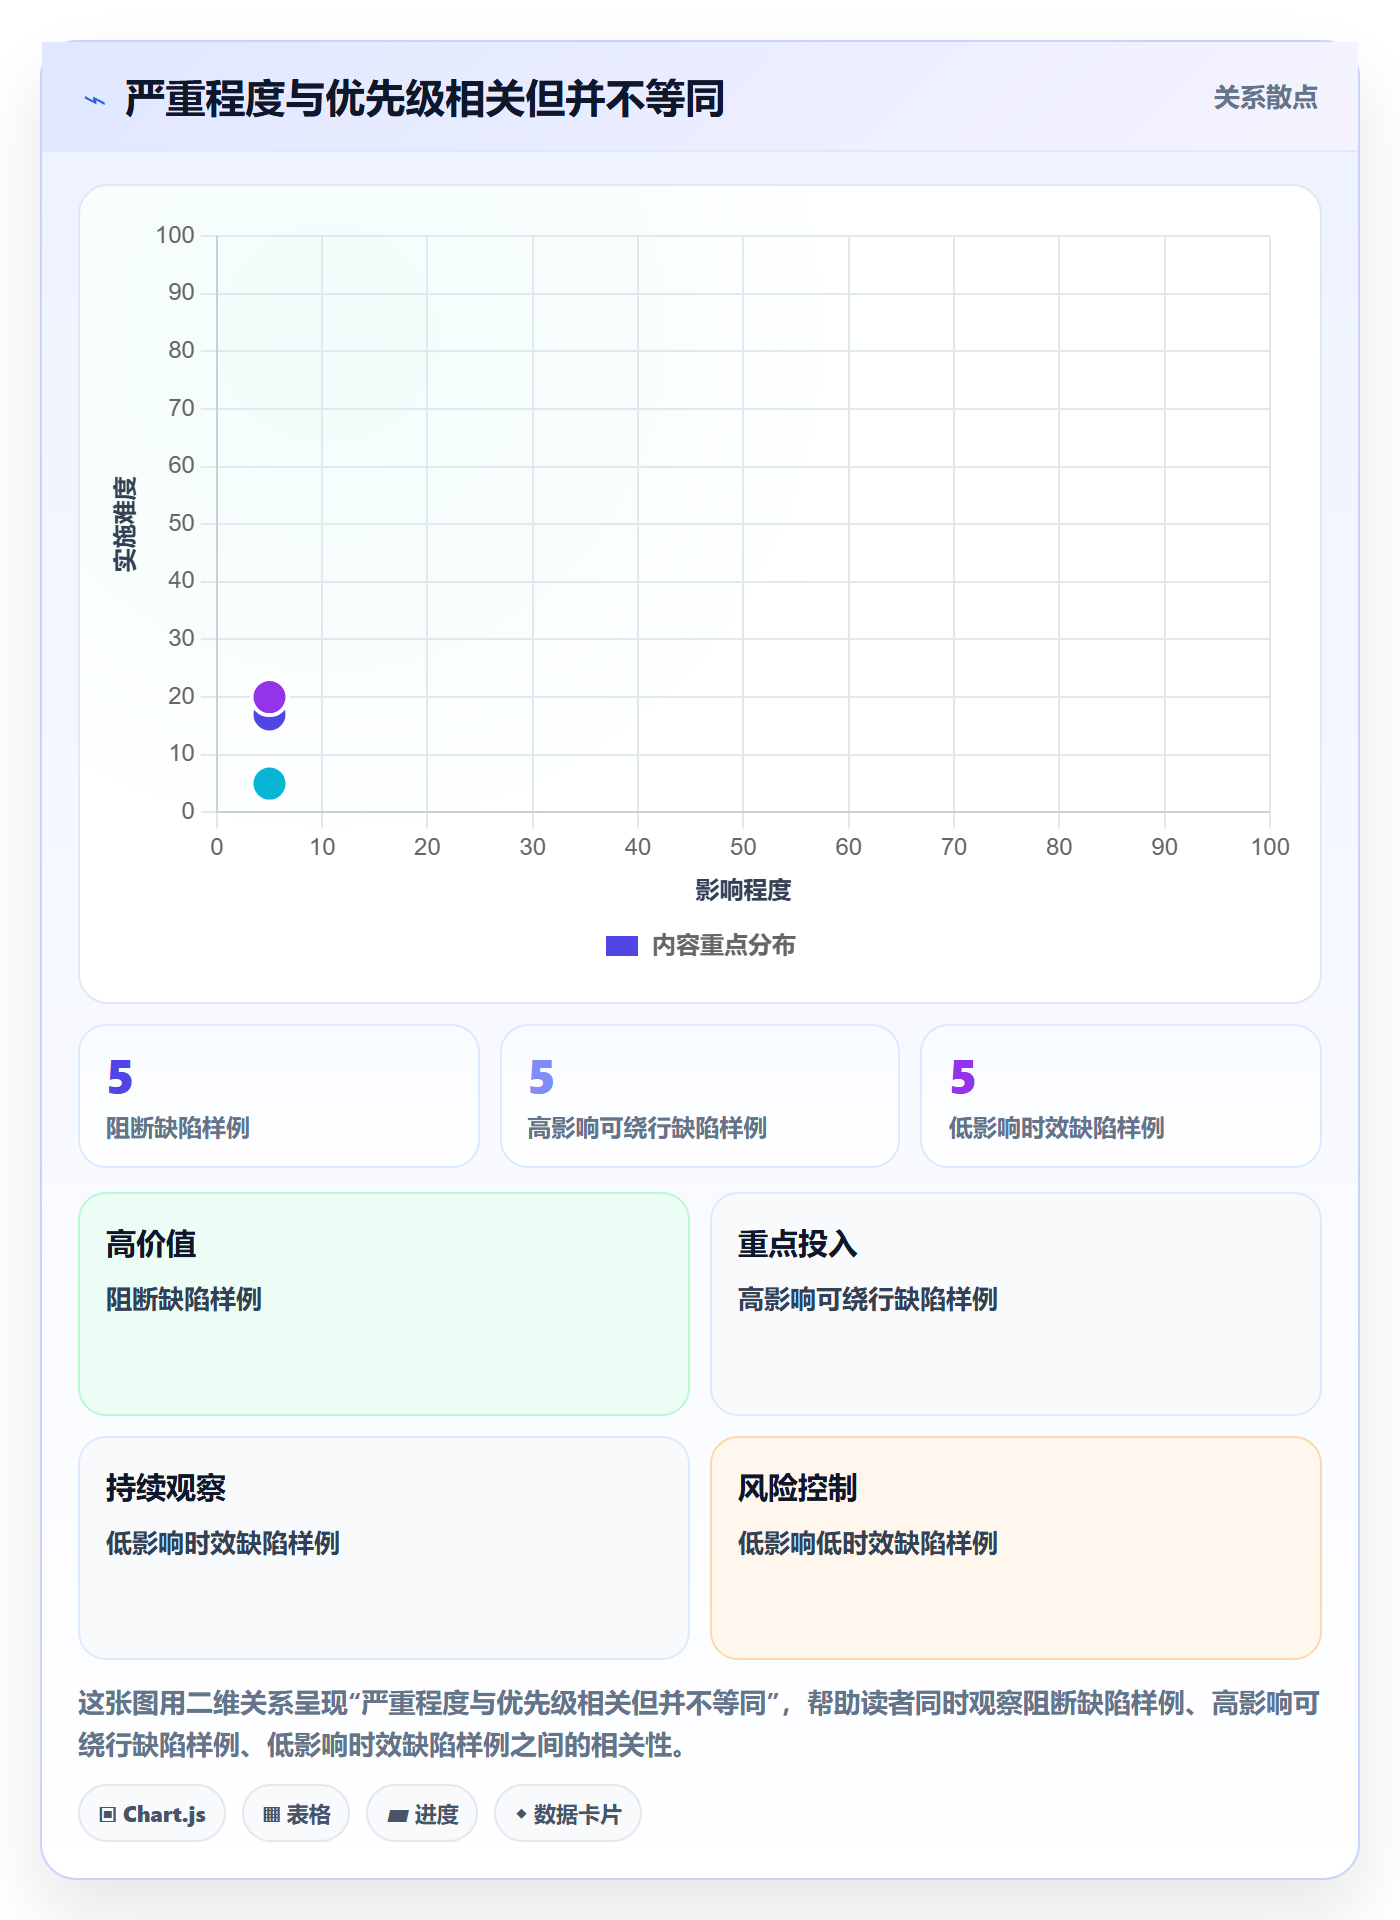Click the 关系散点 label in the header

pos(1265,98)
